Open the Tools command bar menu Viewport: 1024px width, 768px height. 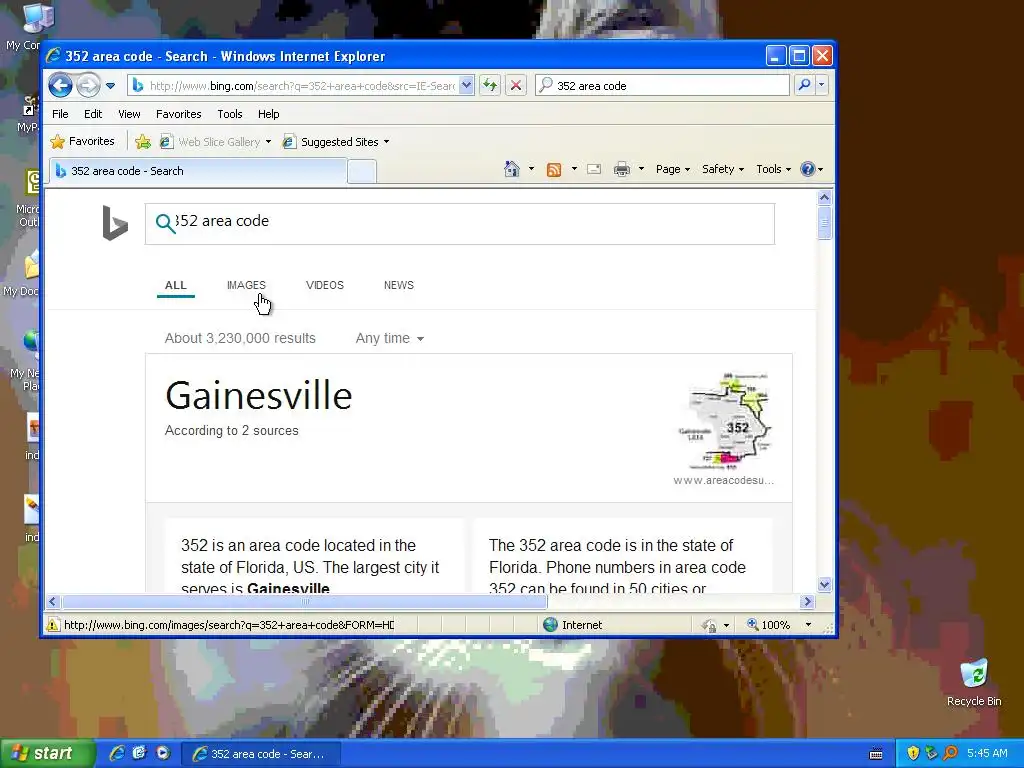774,169
